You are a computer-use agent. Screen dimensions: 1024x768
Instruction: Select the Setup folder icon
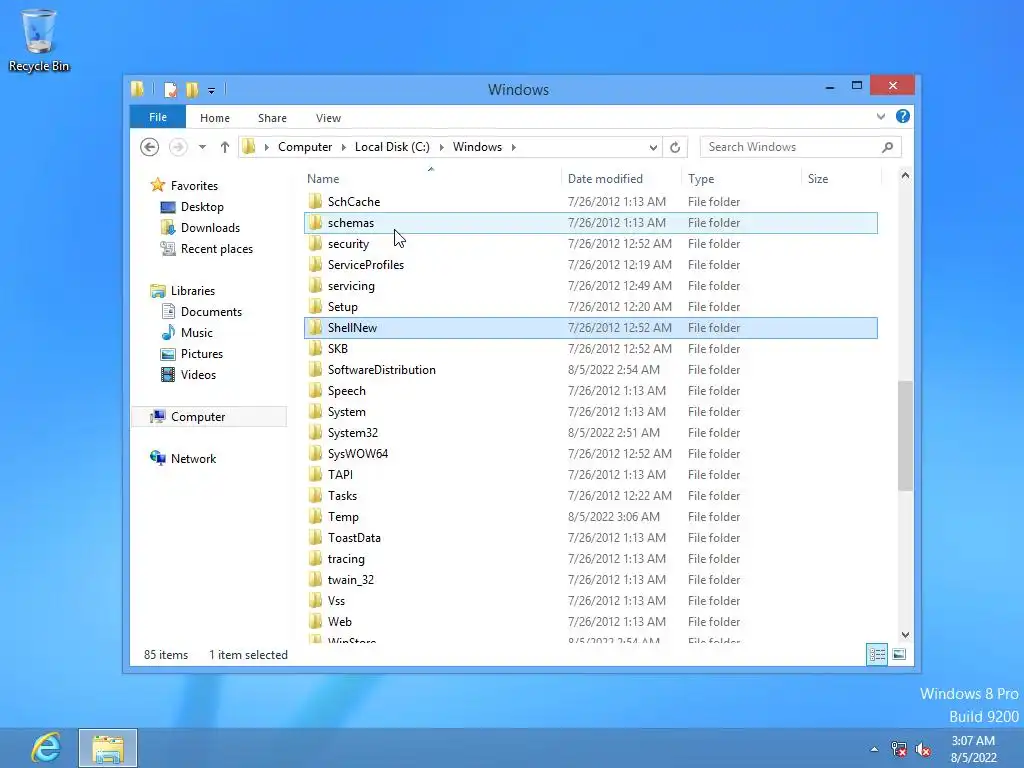(x=315, y=306)
